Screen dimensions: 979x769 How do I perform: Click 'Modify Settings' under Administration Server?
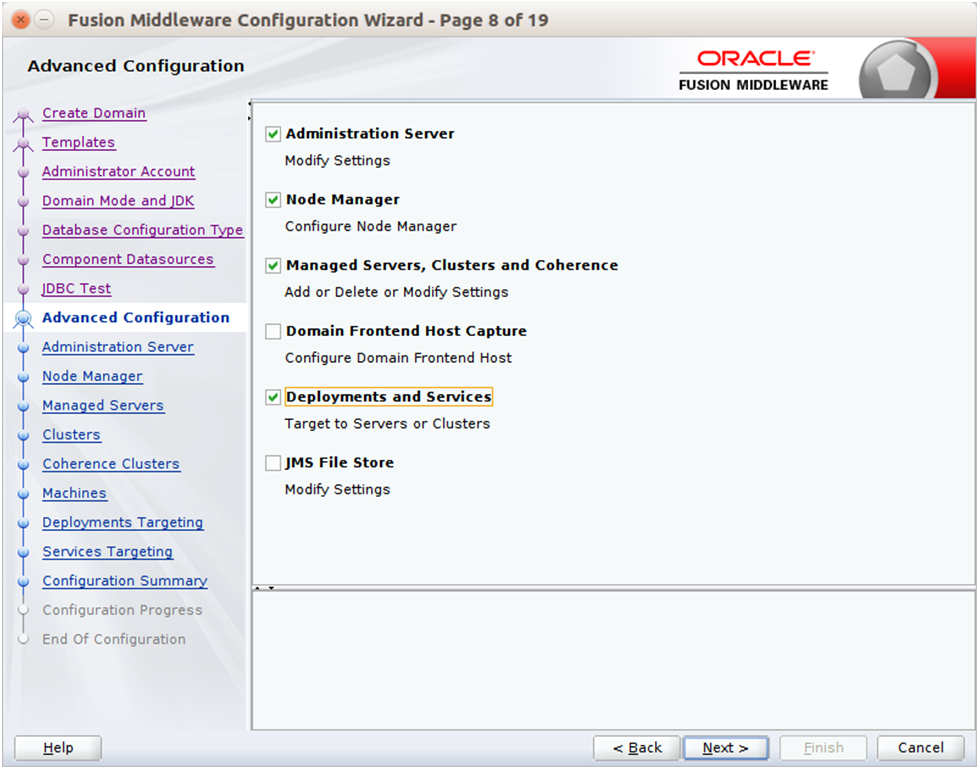(x=337, y=160)
